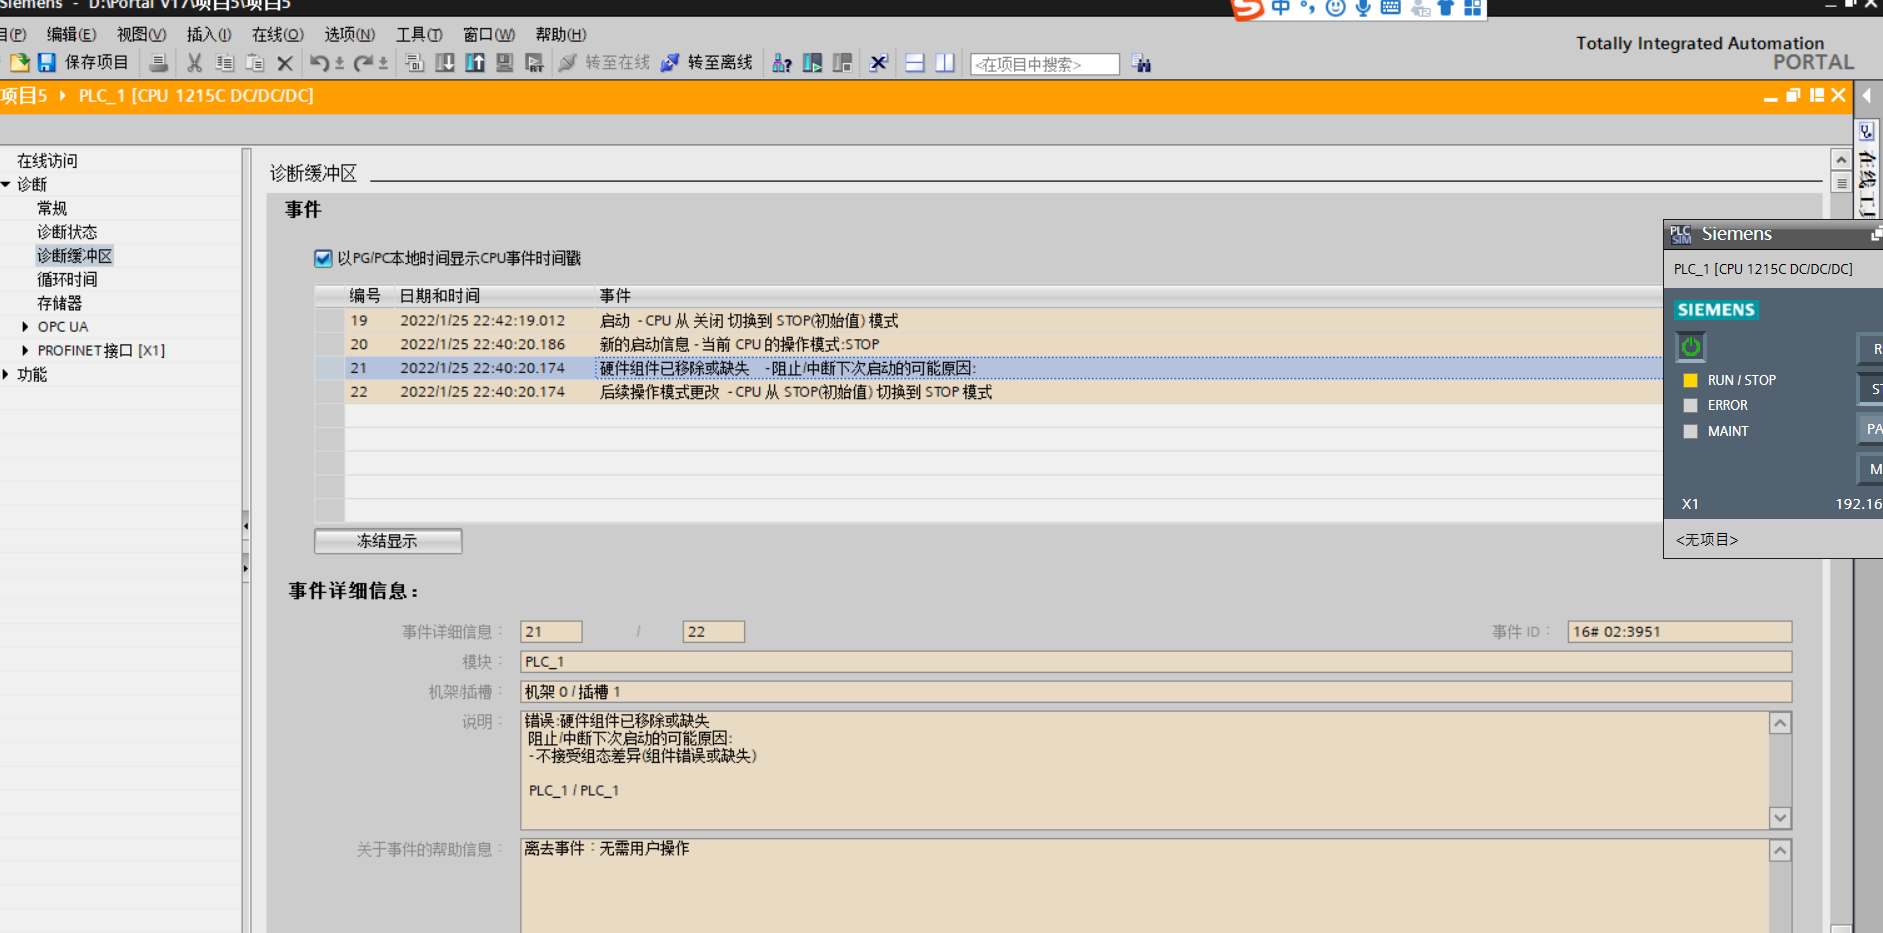The width and height of the screenshot is (1883, 933).
Task: Toggle PG/PC local time display checkbox
Action: coord(323,259)
